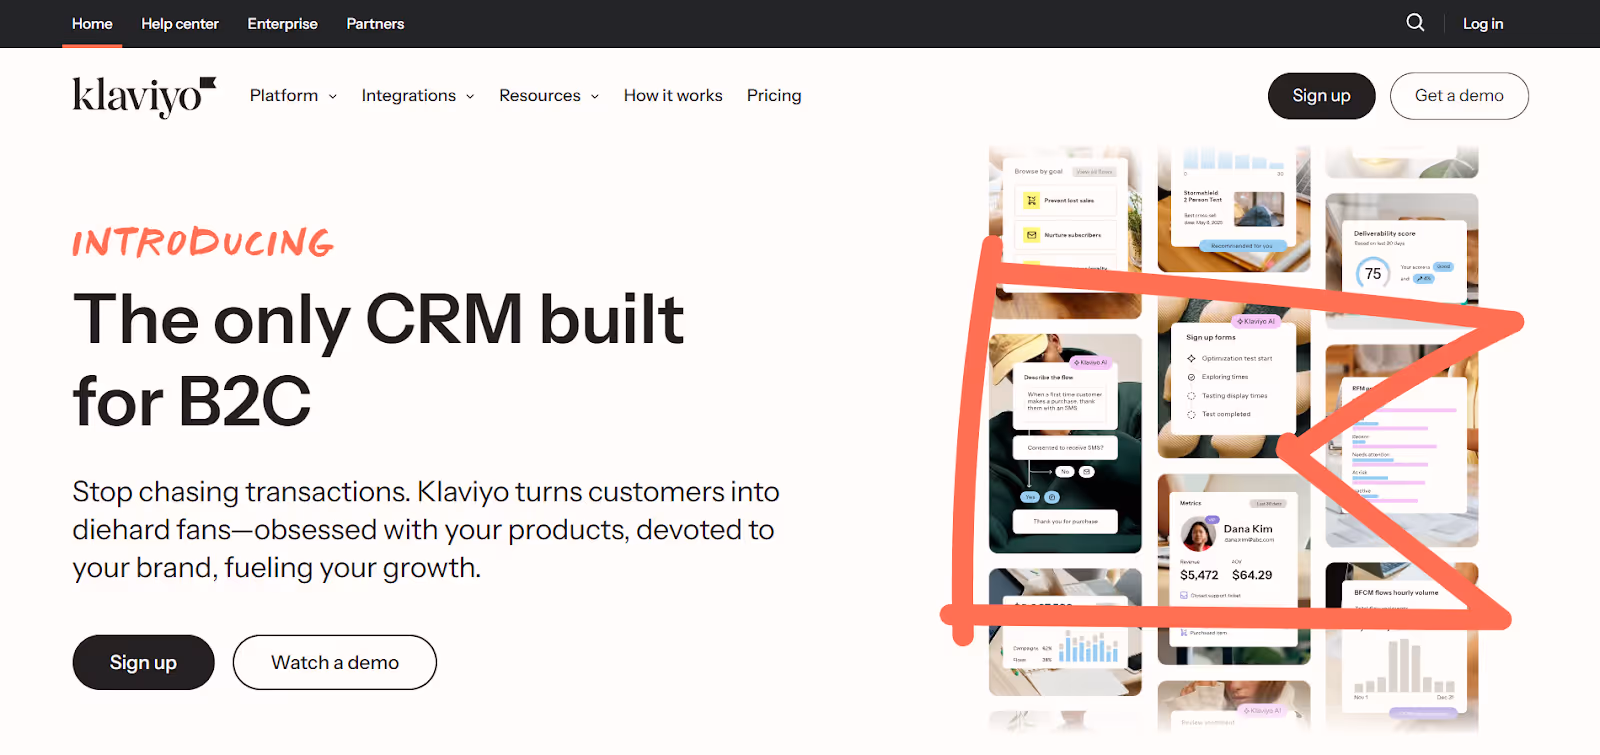Click the Optimization test start item
This screenshot has height=755, width=1600.
[1230, 358]
